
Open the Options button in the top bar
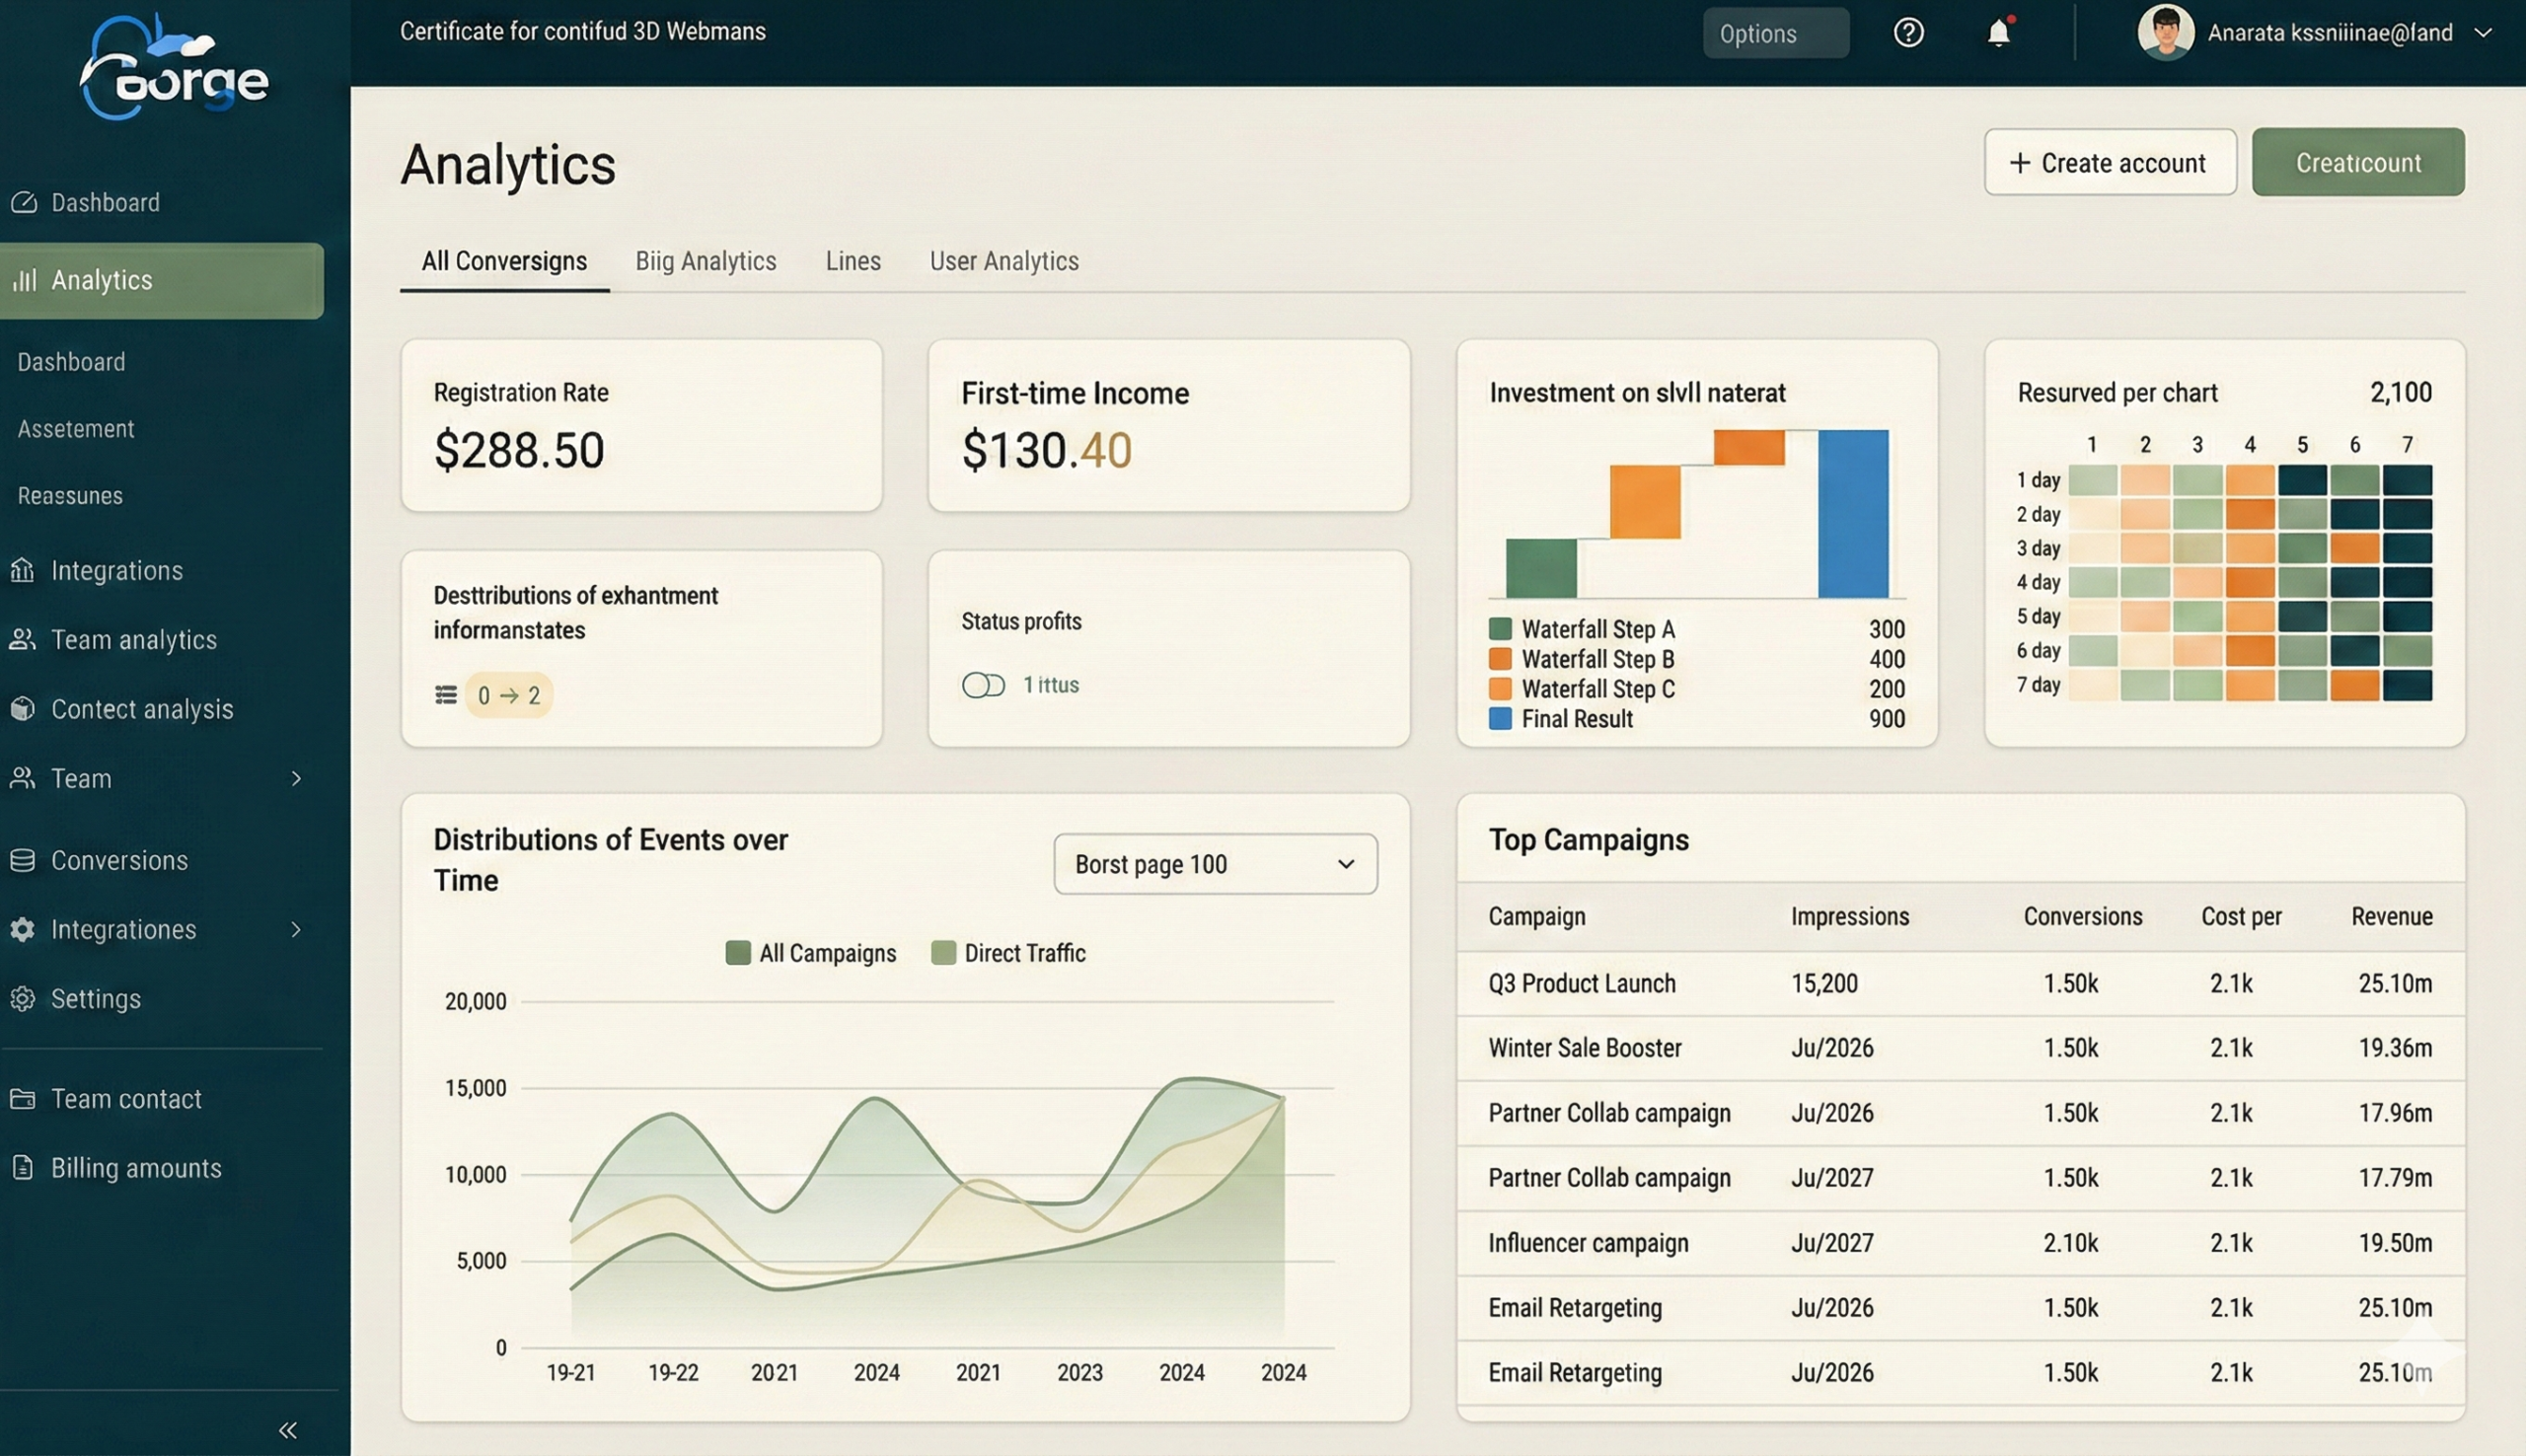1775,32
